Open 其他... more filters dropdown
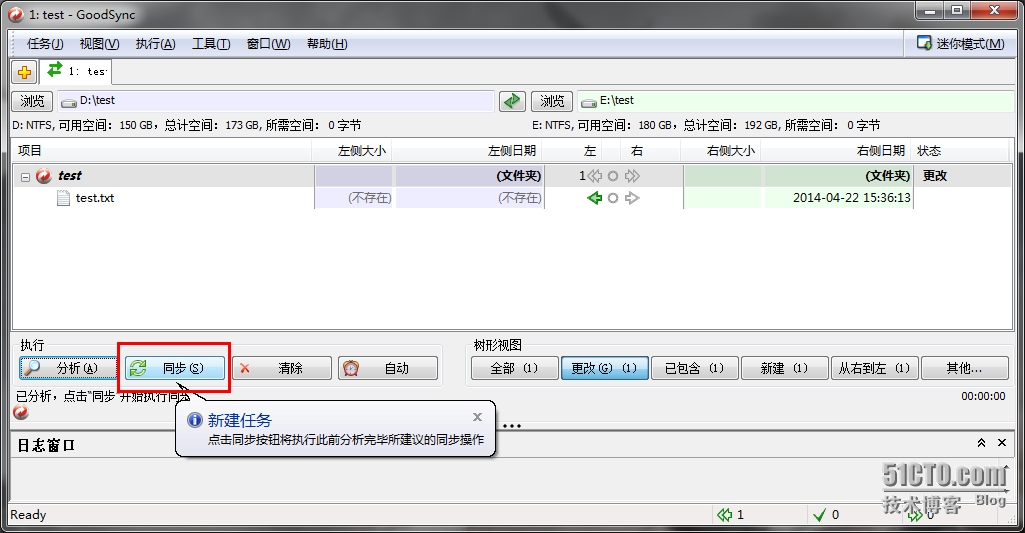This screenshot has height=533, width=1025. 965,368
